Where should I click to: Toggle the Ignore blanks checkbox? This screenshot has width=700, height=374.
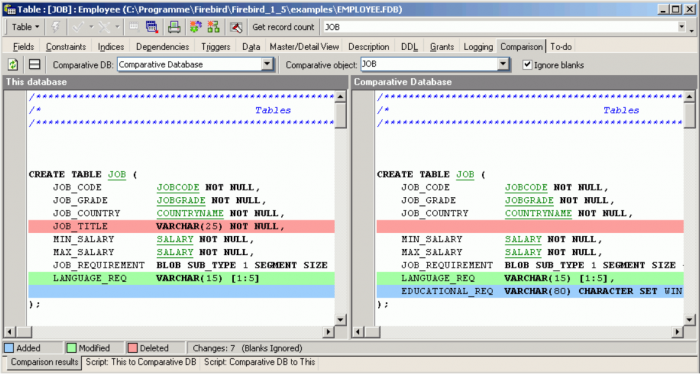527,65
